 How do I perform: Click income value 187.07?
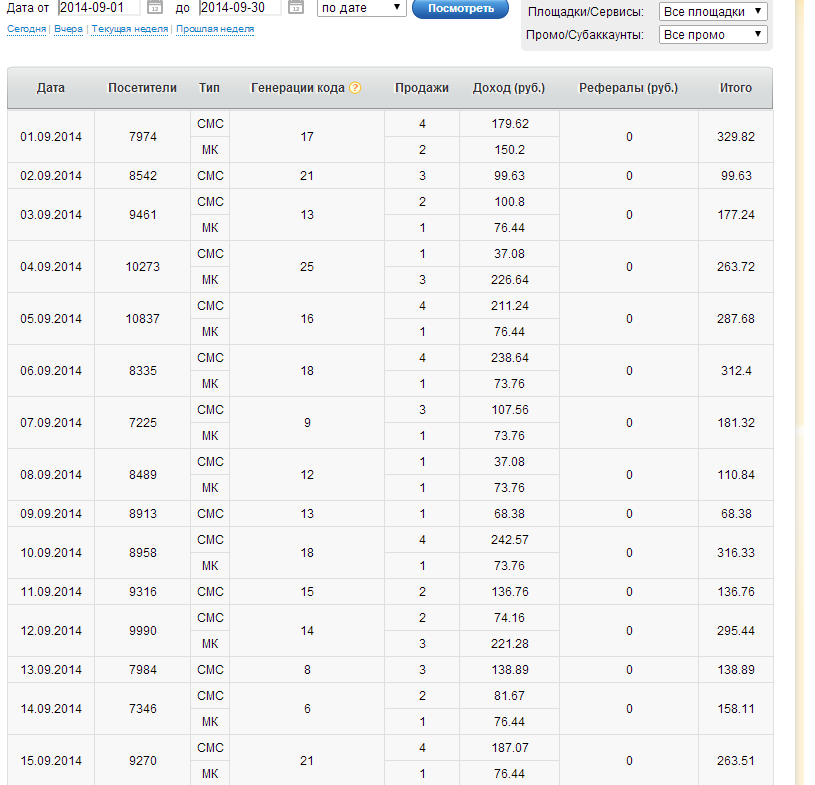510,748
